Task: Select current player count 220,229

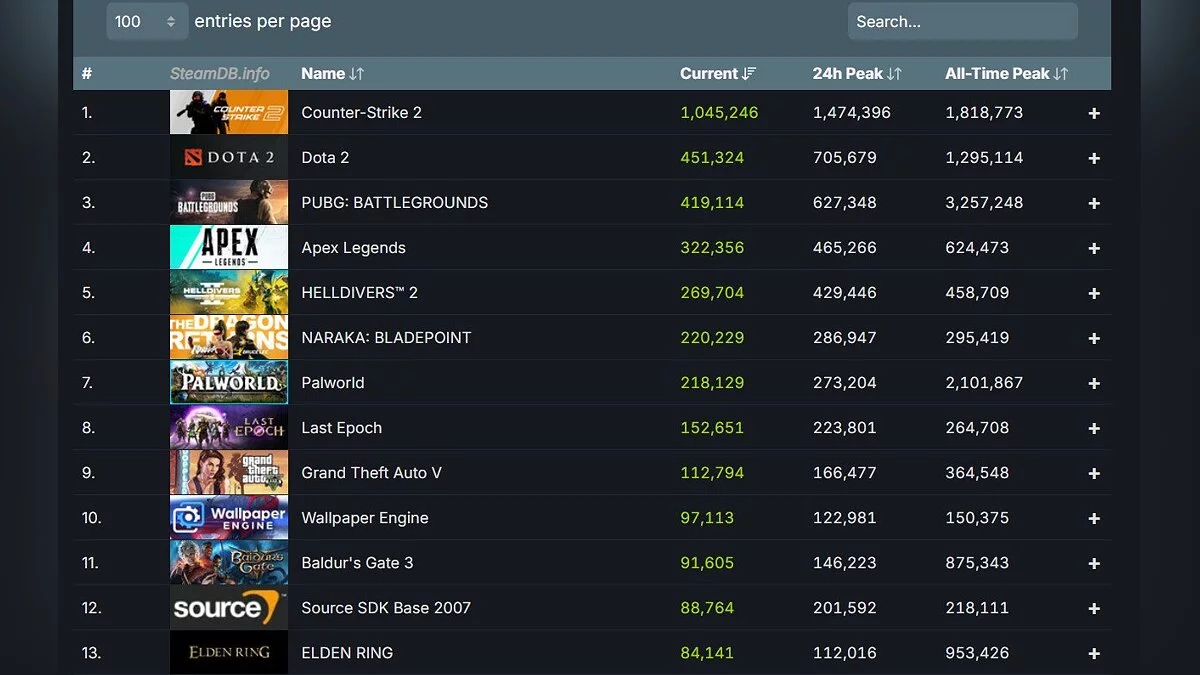Action: (712, 337)
